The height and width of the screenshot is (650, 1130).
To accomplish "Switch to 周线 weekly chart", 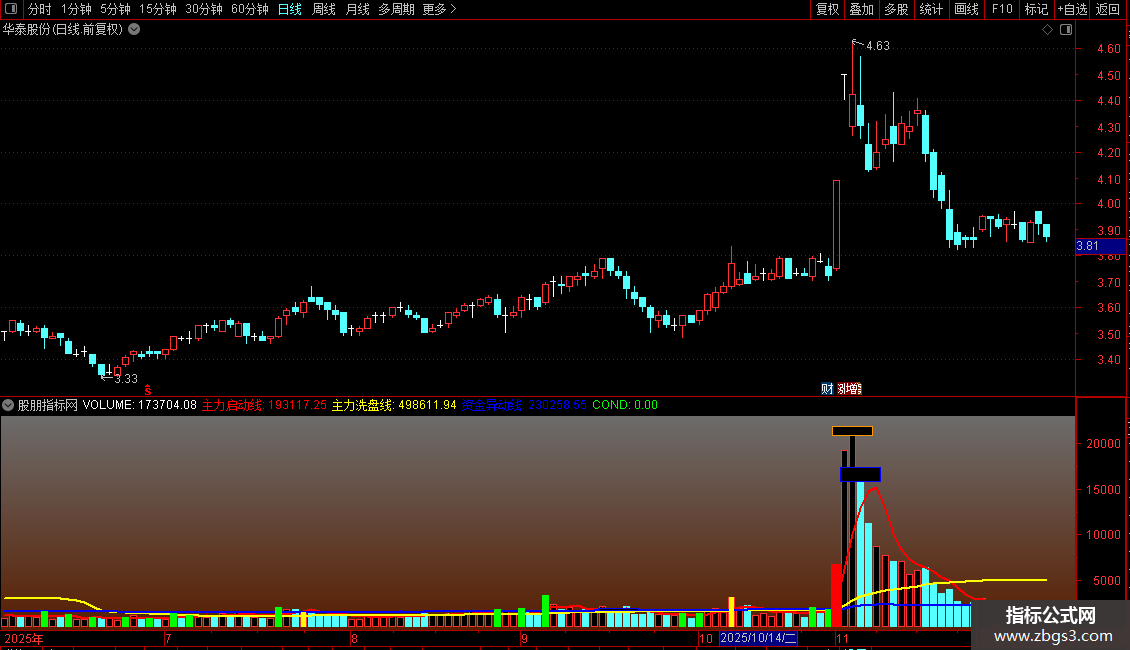I will pyautogui.click(x=324, y=9).
